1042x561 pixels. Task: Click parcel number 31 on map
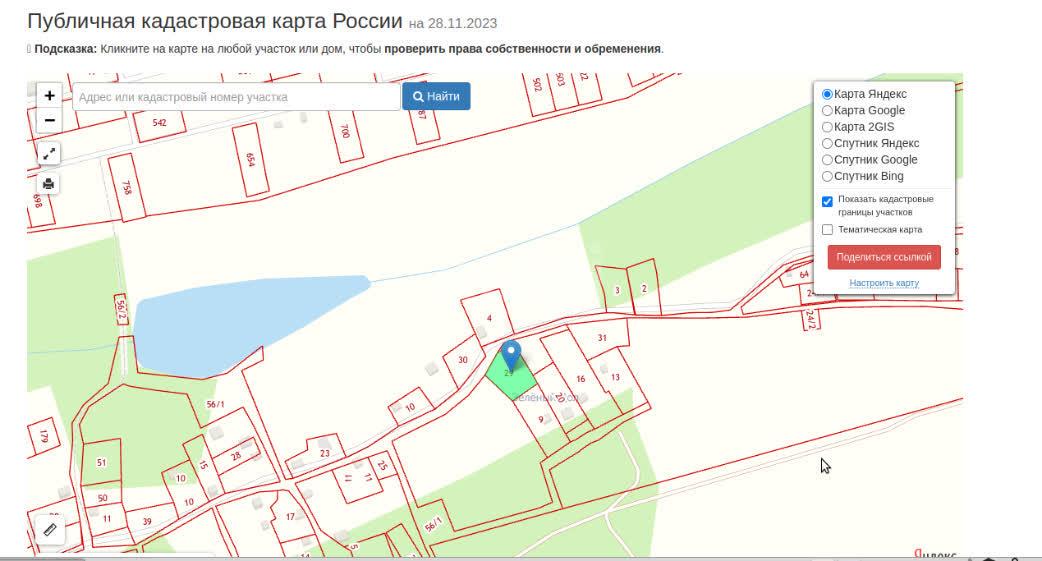601,338
